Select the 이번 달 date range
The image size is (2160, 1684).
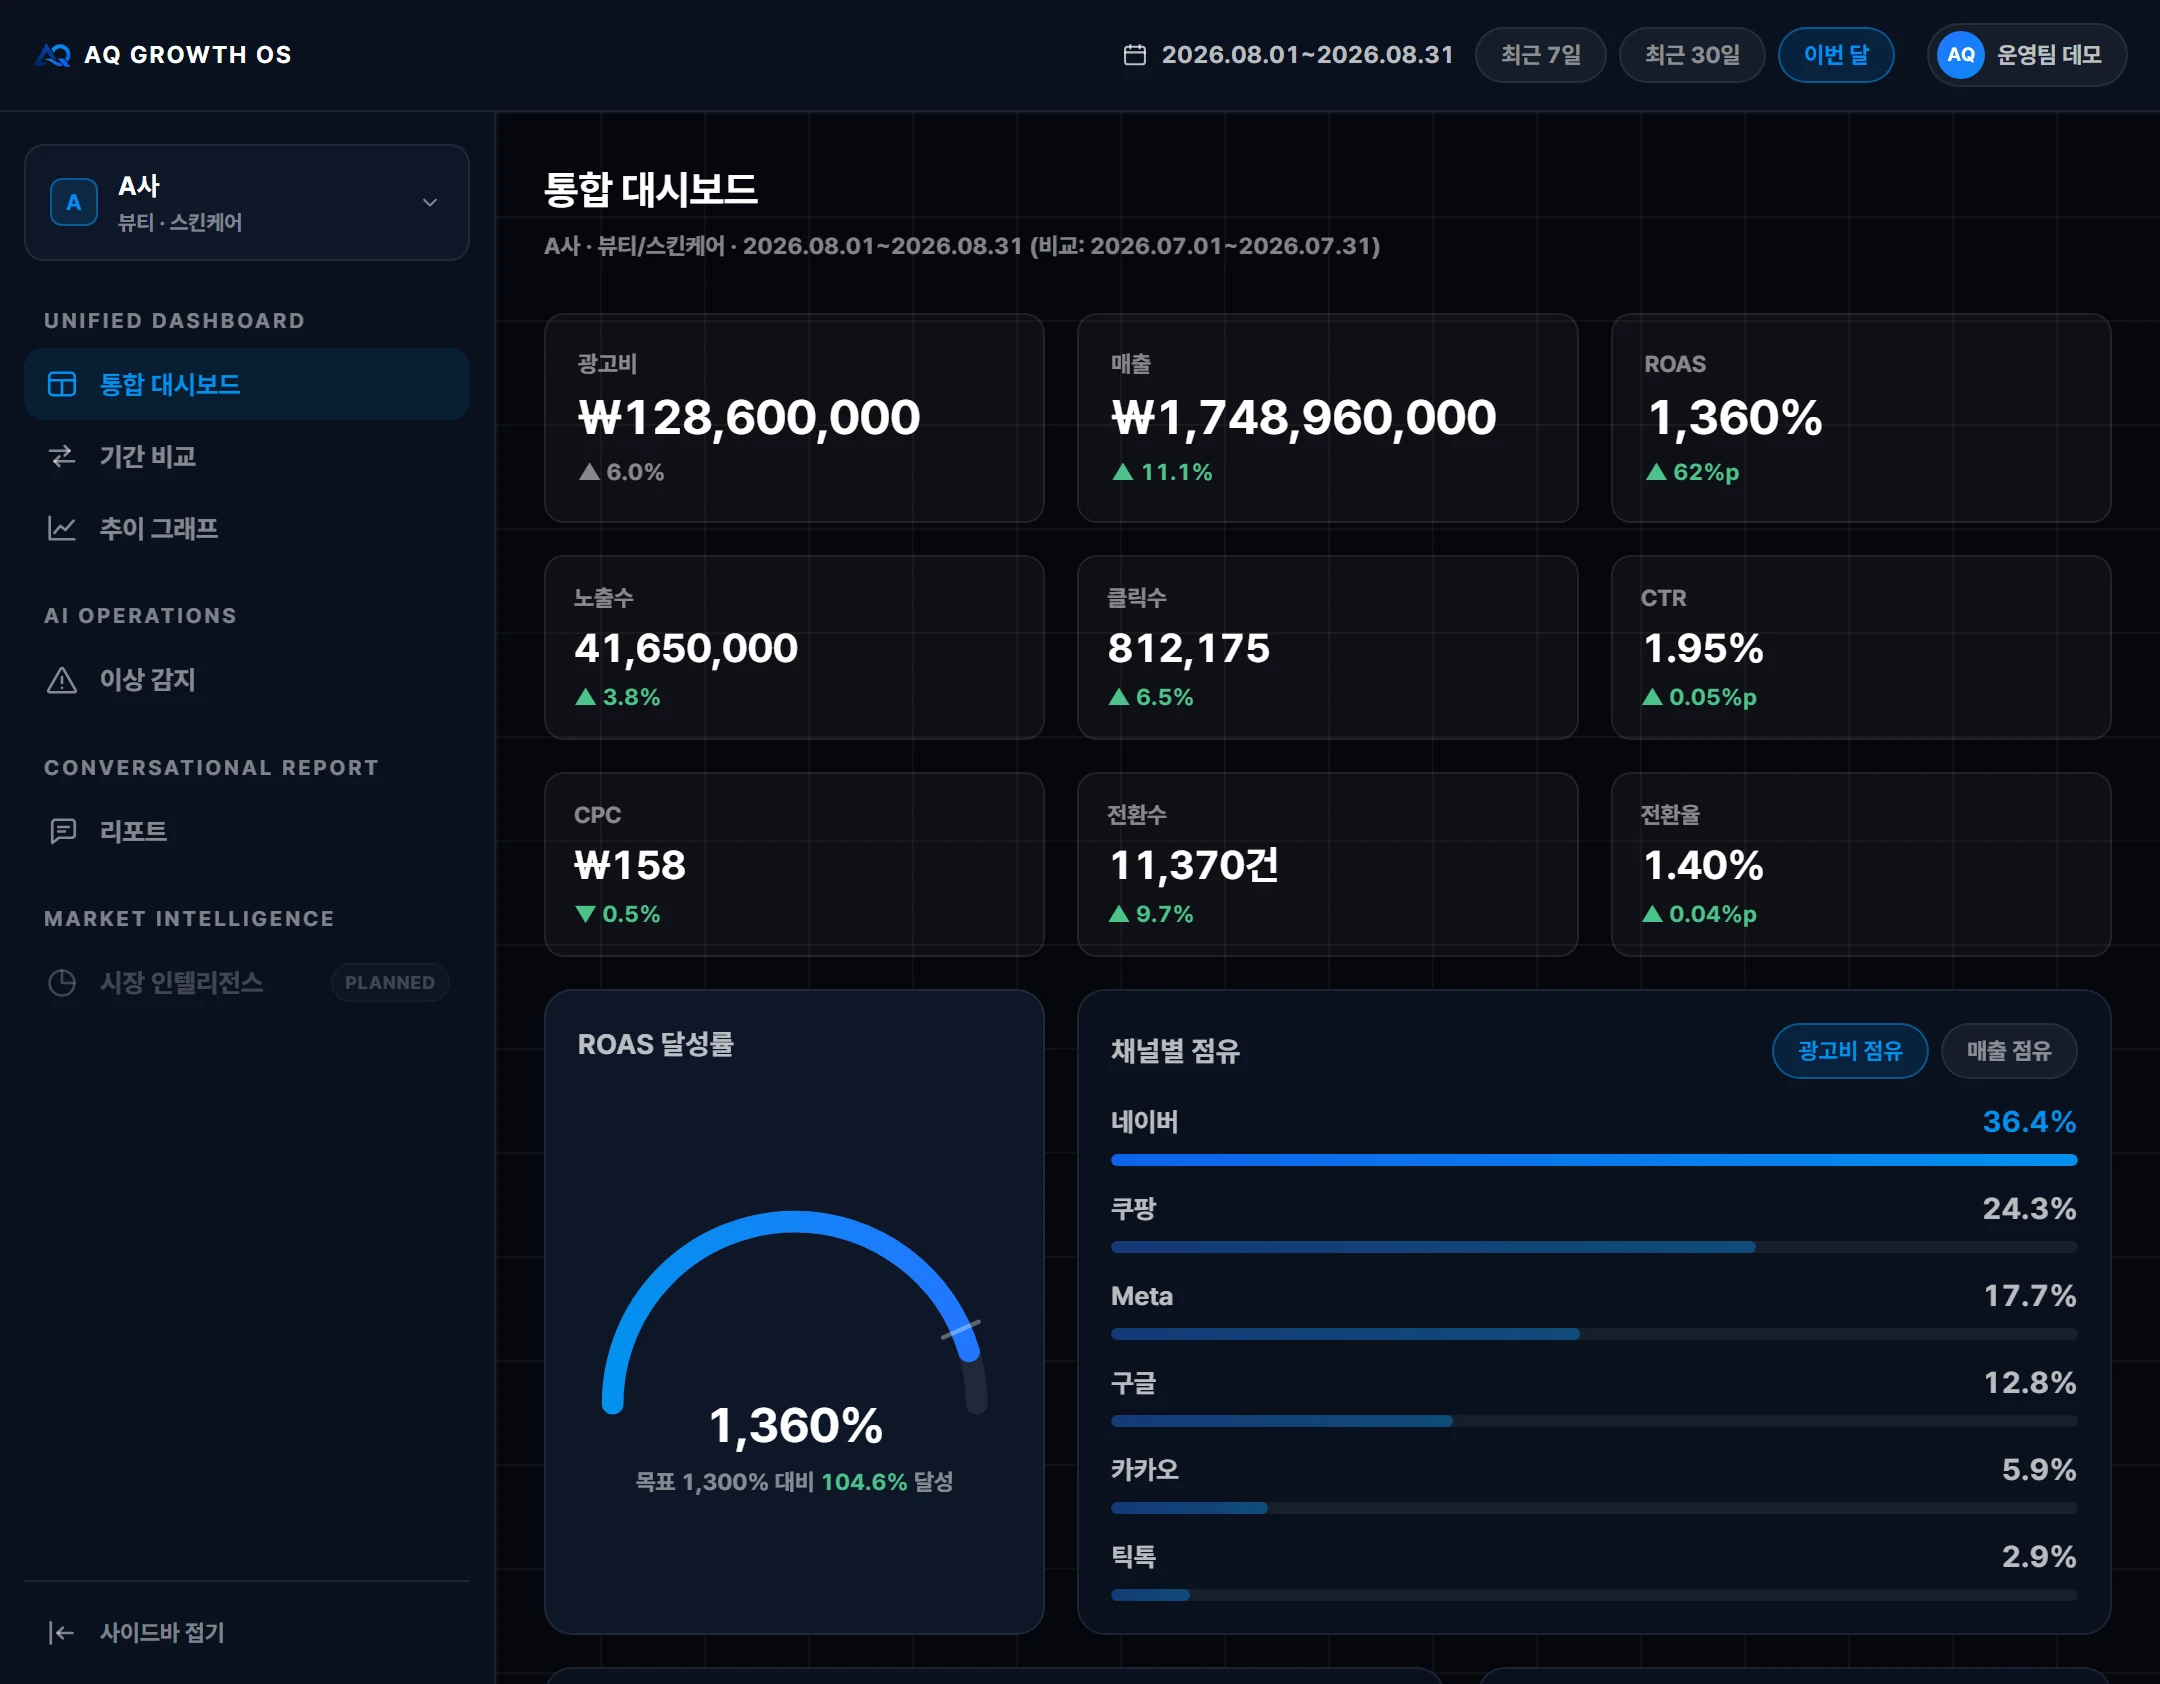[1836, 55]
